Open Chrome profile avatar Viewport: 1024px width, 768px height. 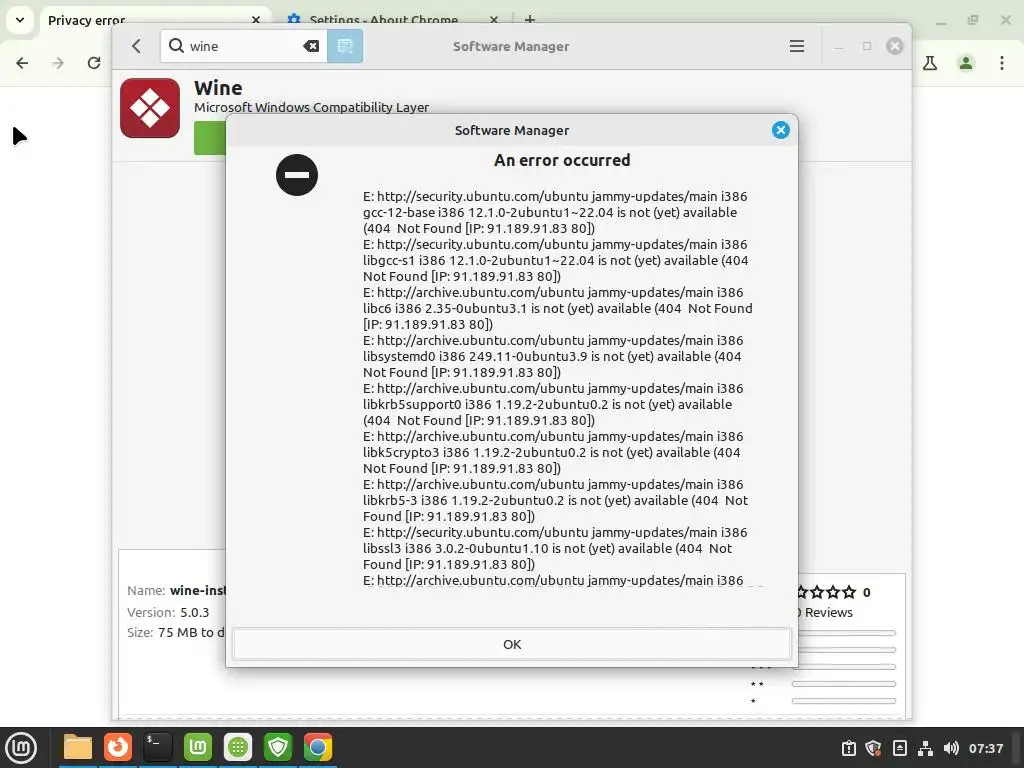pos(966,63)
